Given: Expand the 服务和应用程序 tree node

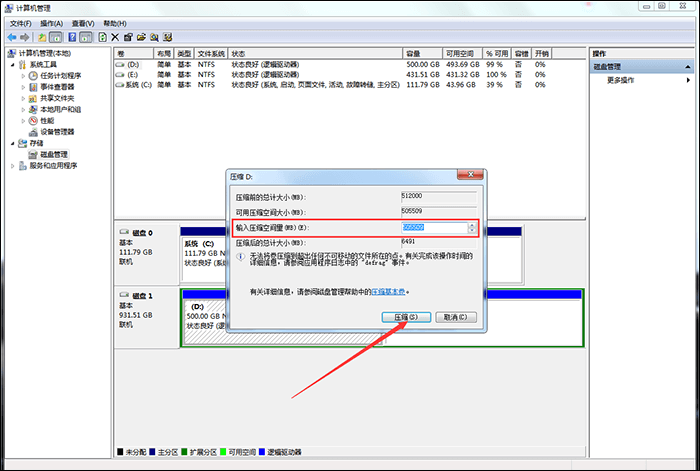Looking at the screenshot, I should [12, 166].
